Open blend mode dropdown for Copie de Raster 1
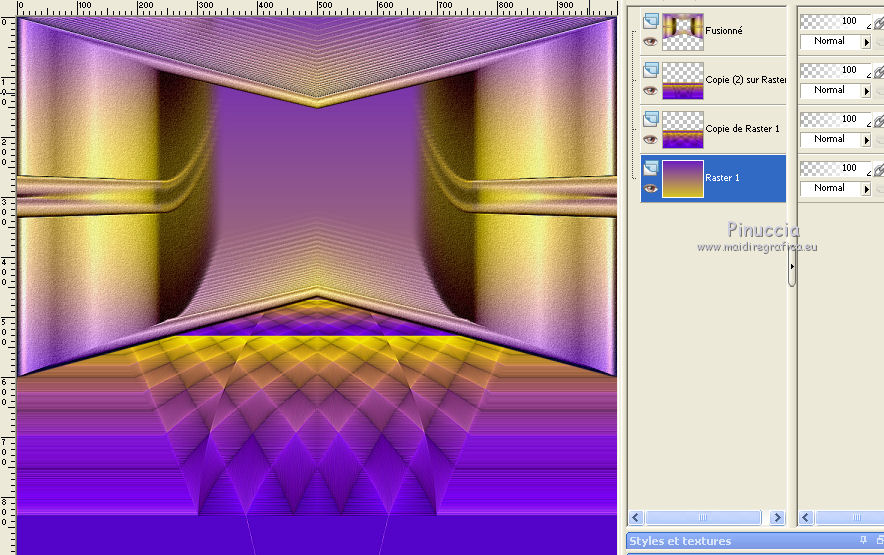884x555 pixels. (866, 140)
